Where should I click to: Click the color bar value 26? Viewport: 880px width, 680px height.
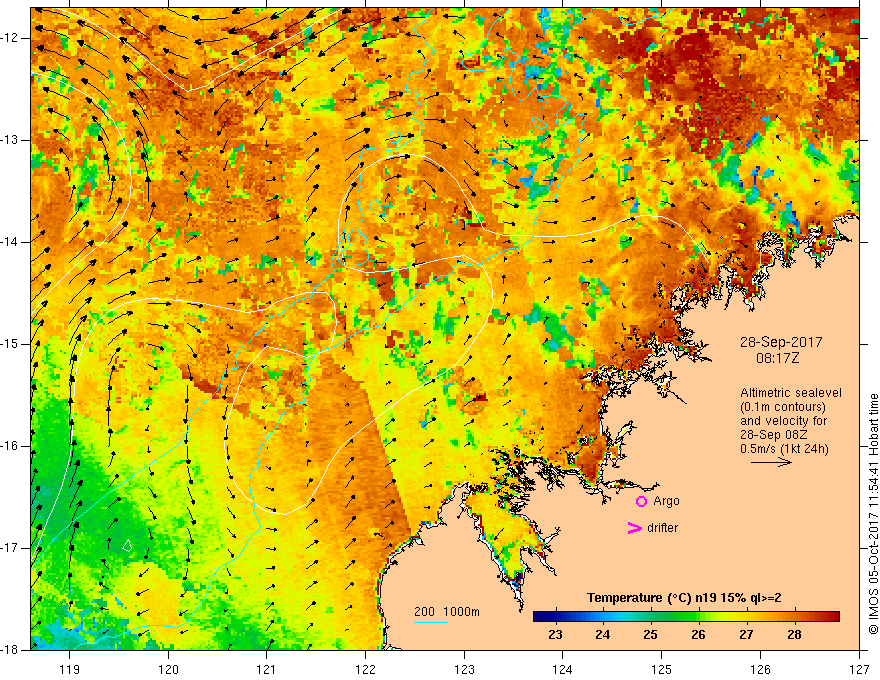click(698, 635)
